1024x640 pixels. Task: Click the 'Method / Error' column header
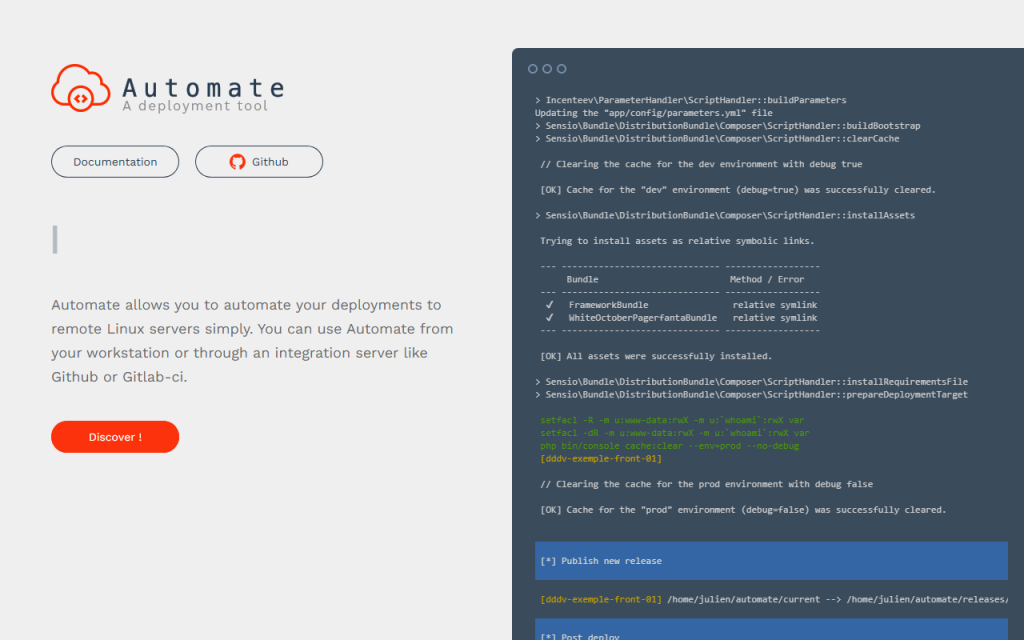click(767, 280)
